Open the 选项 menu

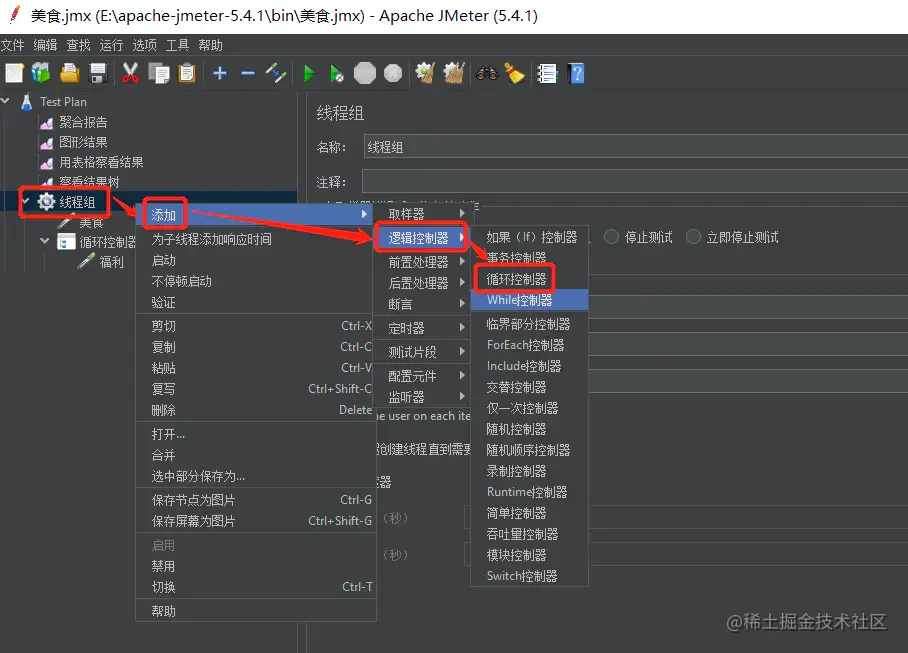144,45
